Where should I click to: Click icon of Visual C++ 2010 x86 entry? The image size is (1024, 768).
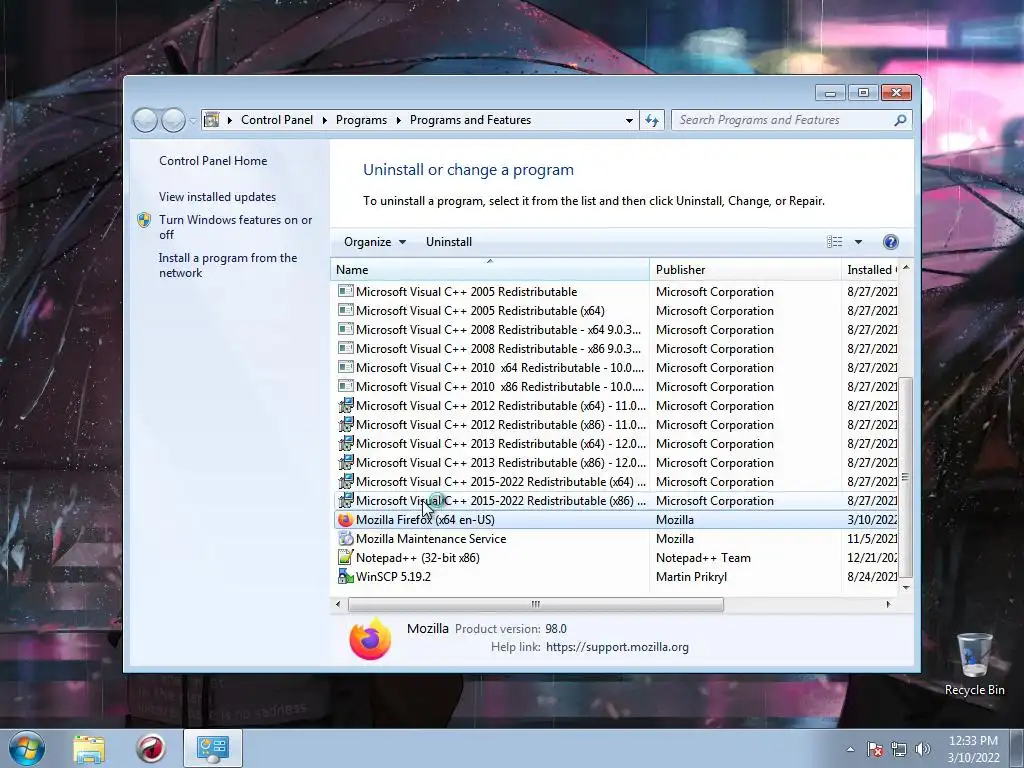tap(345, 386)
